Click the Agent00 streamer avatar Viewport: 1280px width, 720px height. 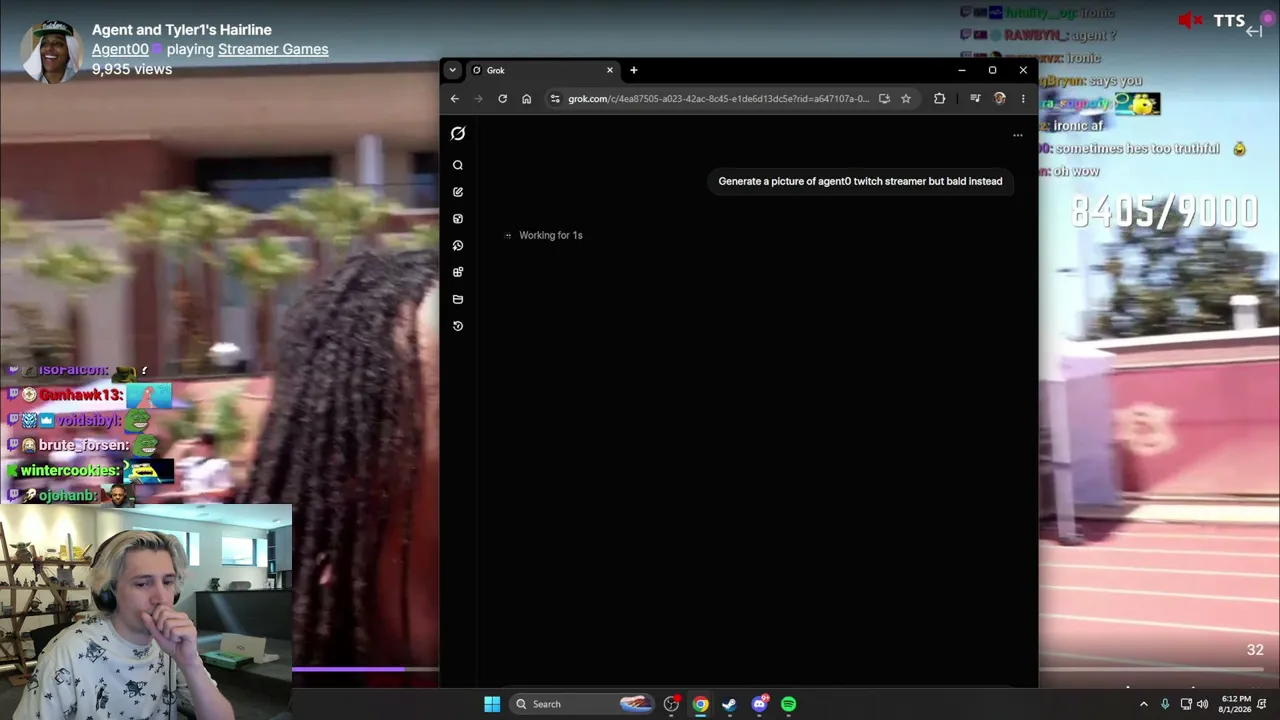pyautogui.click(x=52, y=50)
